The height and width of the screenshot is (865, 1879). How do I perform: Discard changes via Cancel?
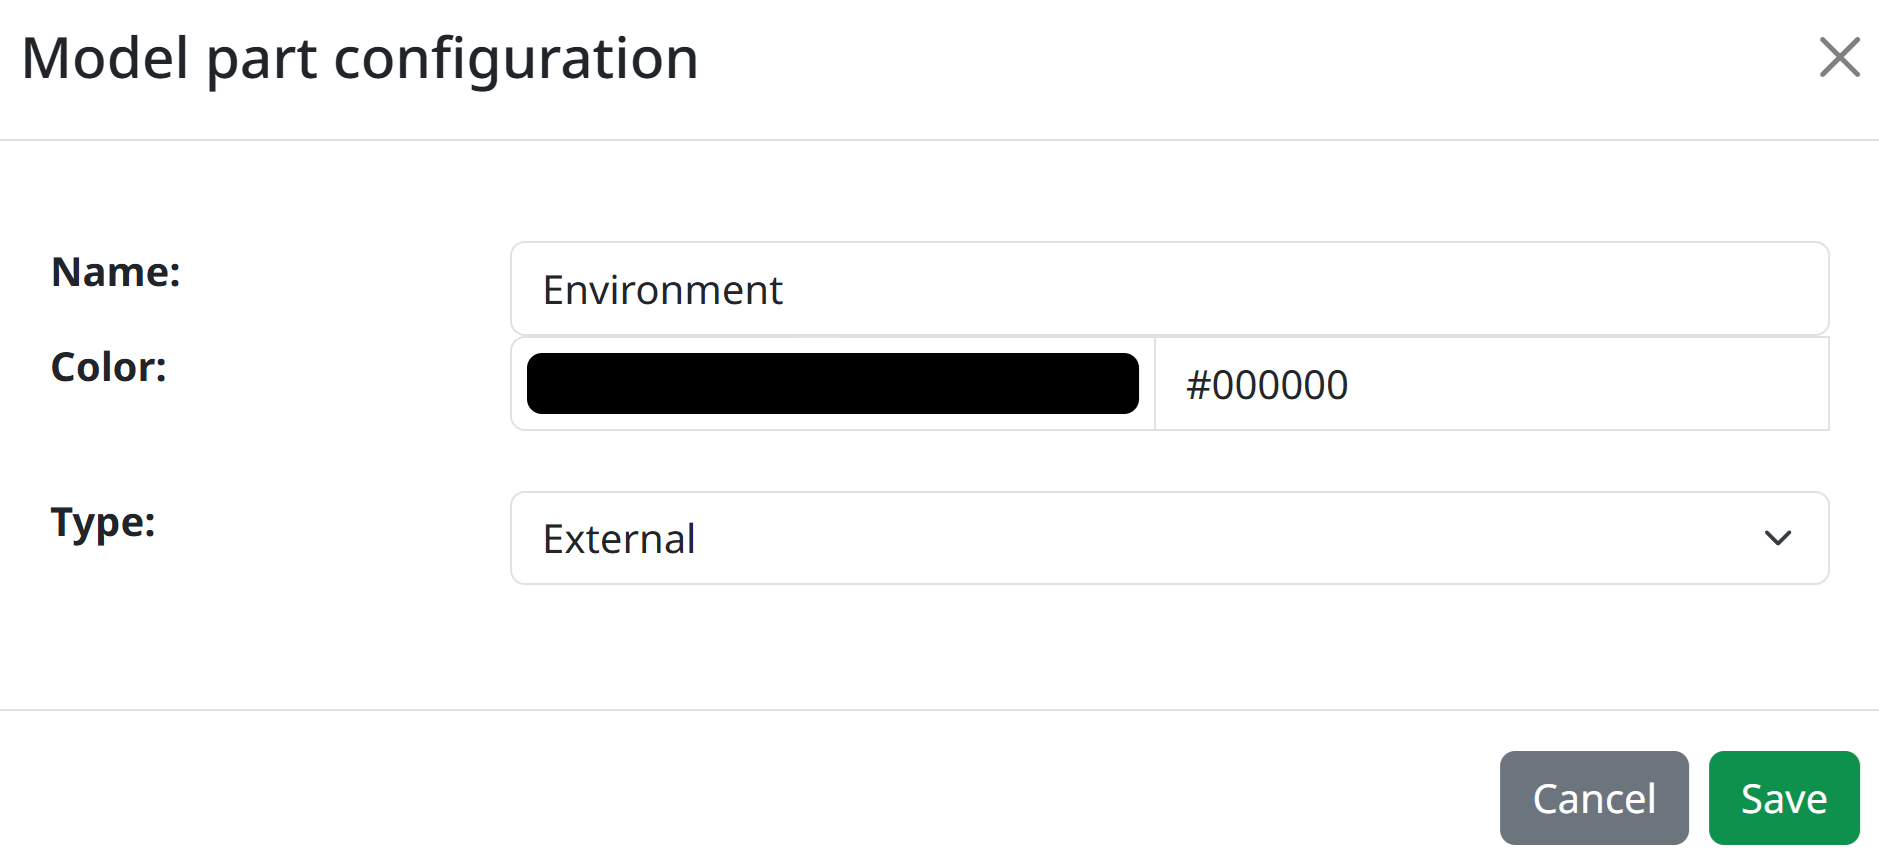pos(1594,798)
